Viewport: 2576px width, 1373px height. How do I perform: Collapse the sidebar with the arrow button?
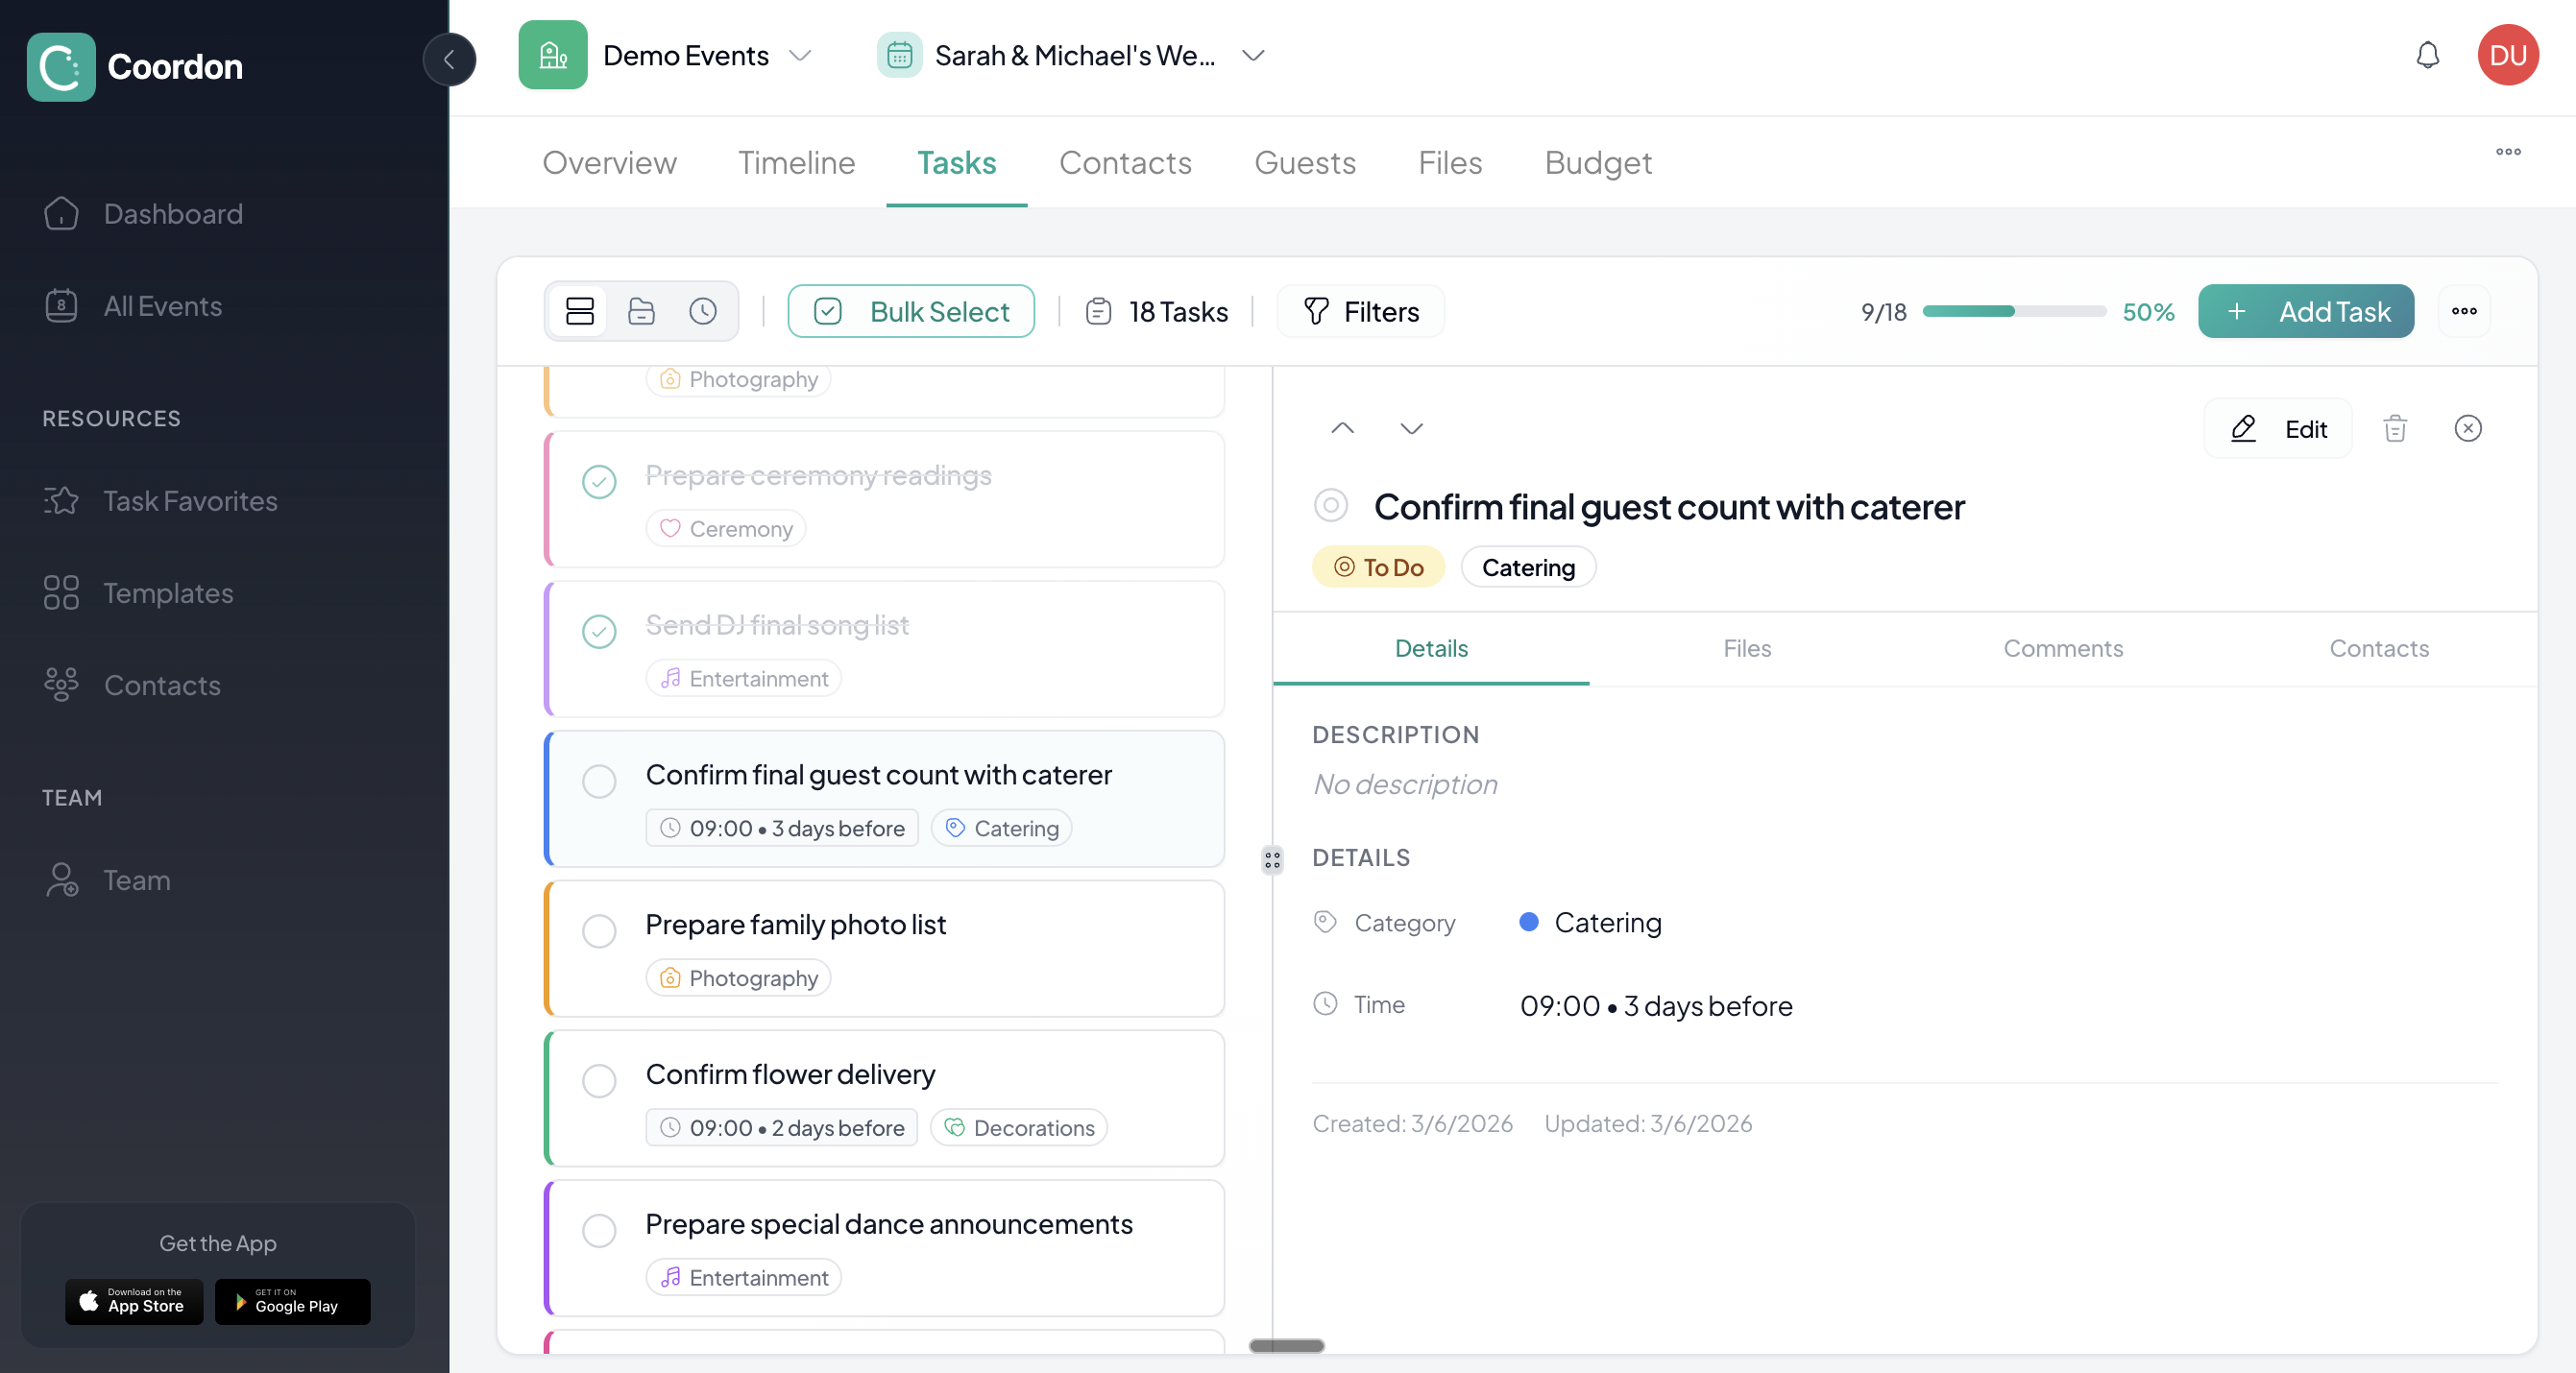449,59
